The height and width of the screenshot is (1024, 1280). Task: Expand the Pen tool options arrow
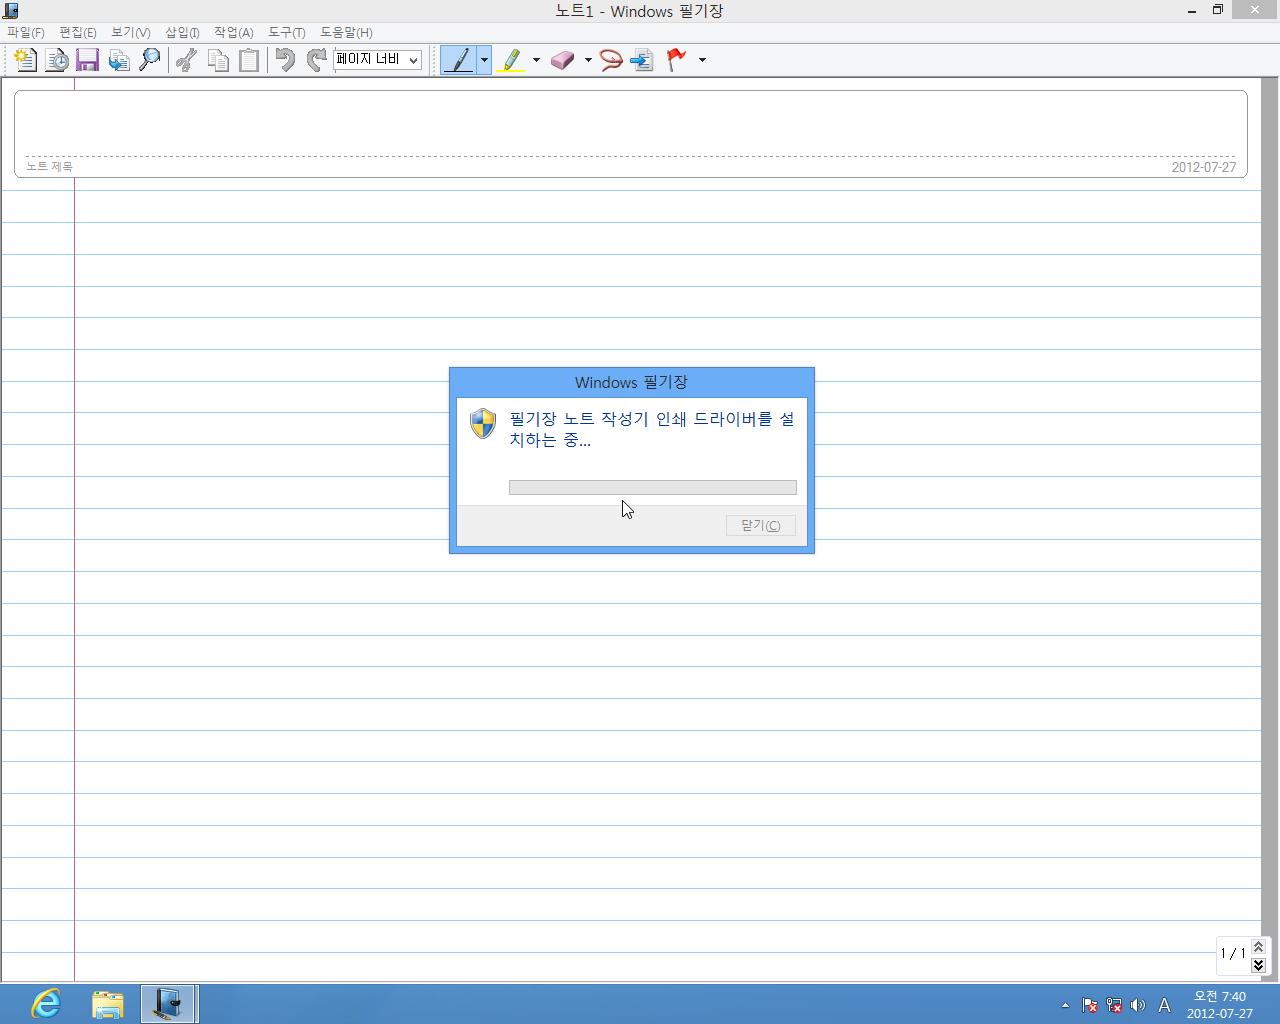click(x=484, y=60)
